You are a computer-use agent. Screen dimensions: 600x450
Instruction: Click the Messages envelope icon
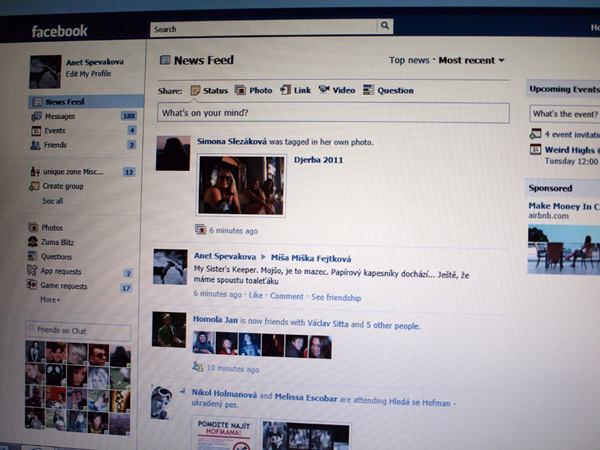tap(36, 116)
